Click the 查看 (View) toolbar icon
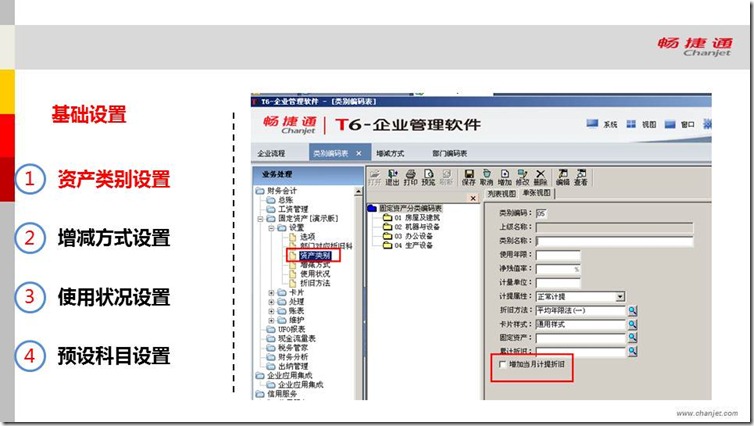Image resolution: width=754 pixels, height=426 pixels. tap(580, 177)
